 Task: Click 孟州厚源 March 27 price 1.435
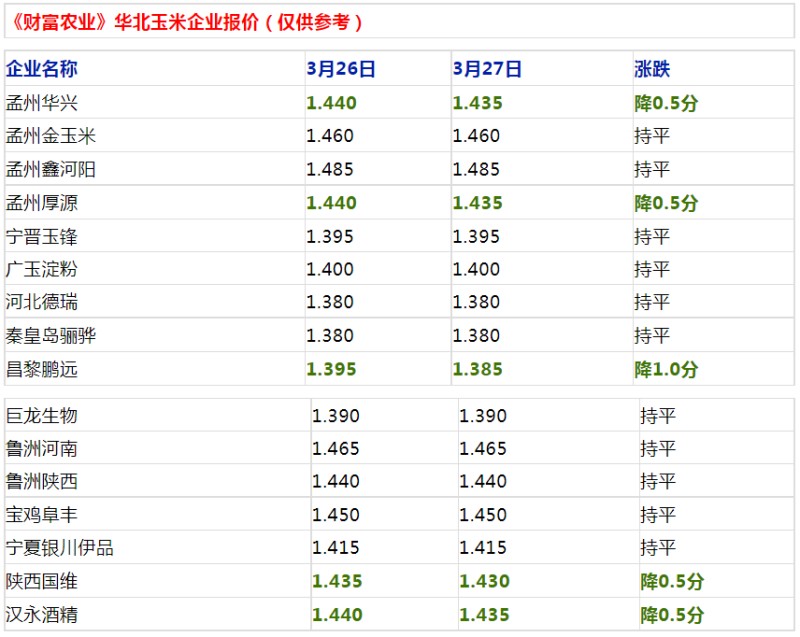(x=478, y=203)
